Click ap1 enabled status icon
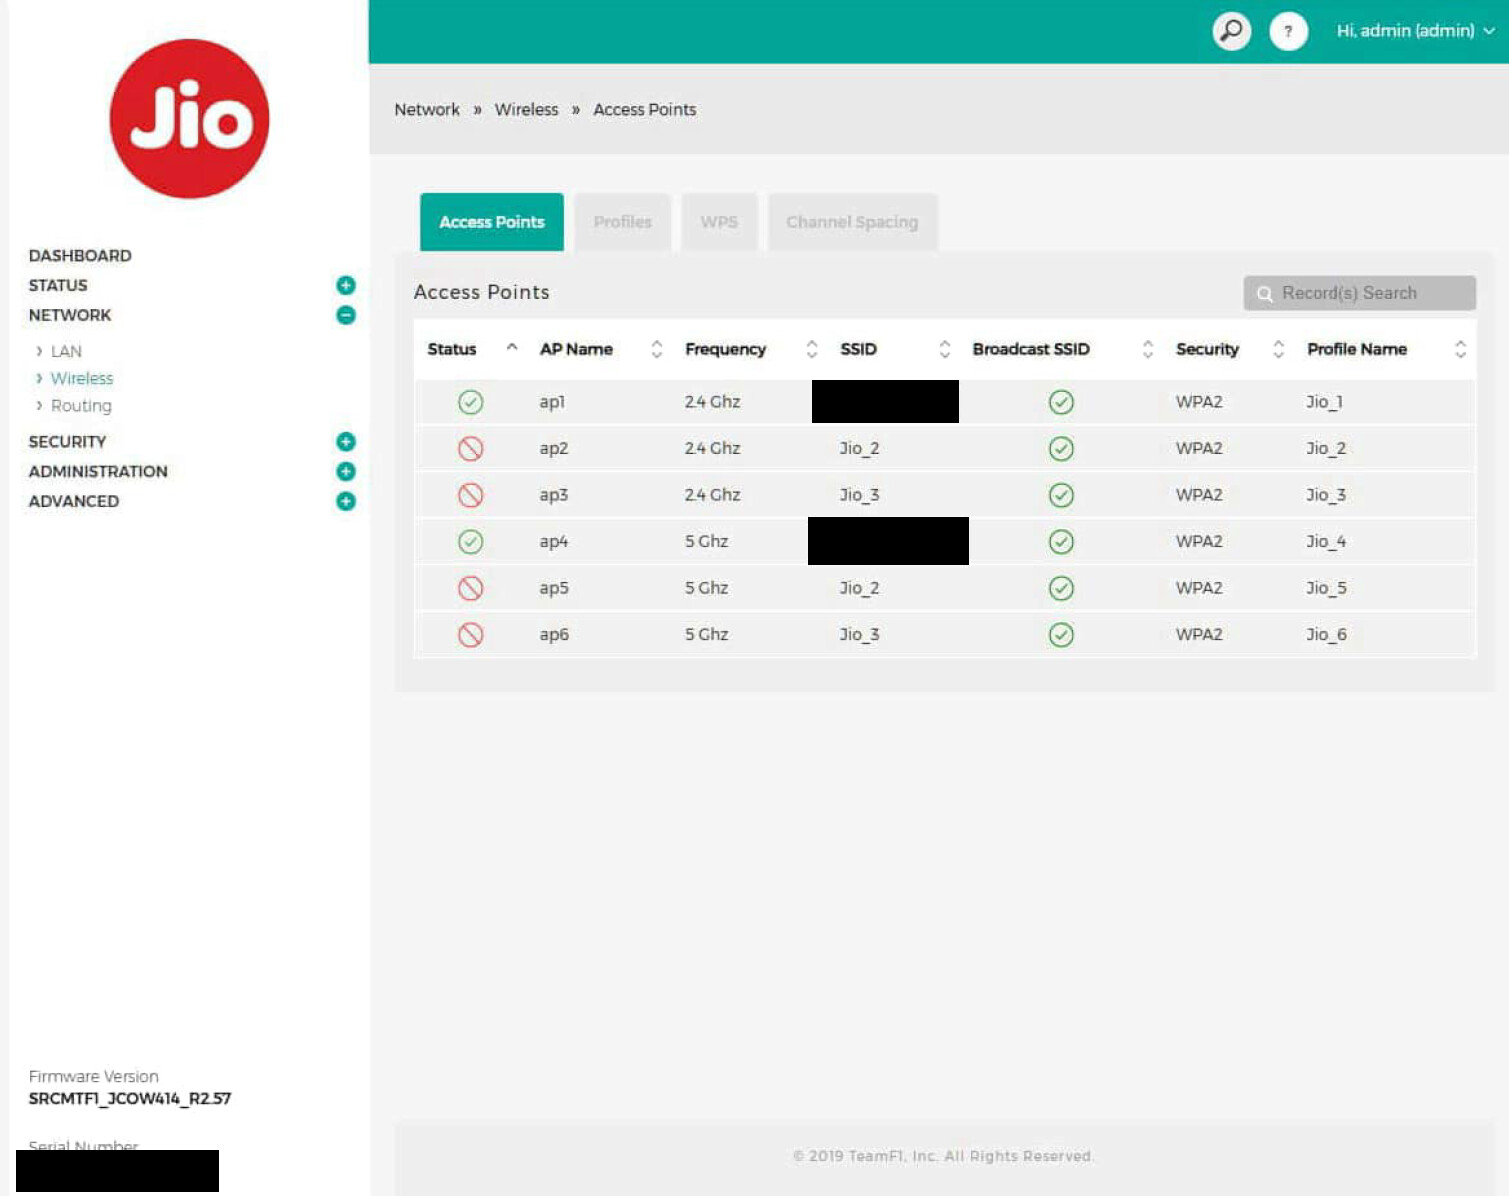This screenshot has height=1196, width=1509. coord(470,402)
